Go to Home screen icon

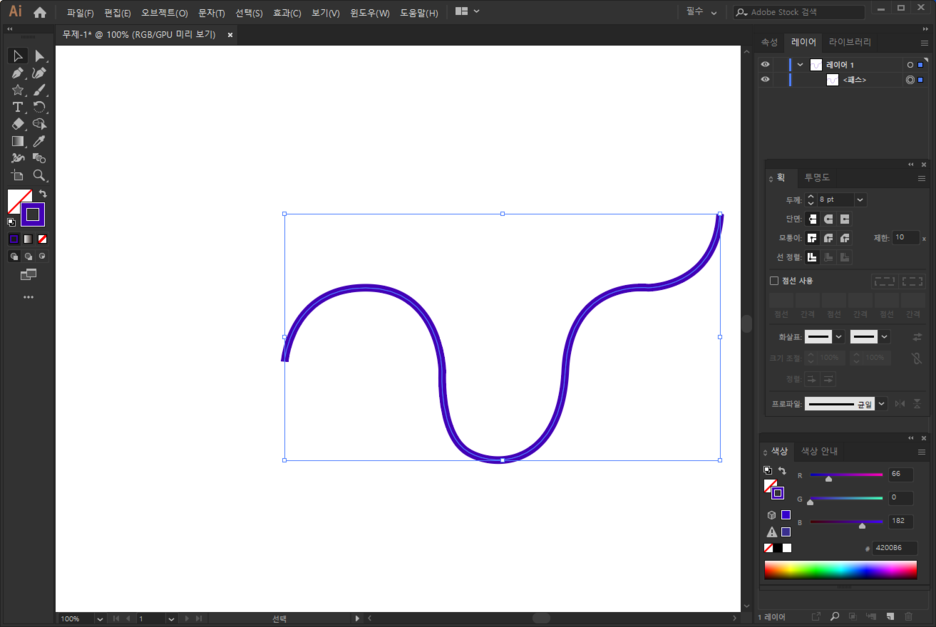tap(40, 12)
